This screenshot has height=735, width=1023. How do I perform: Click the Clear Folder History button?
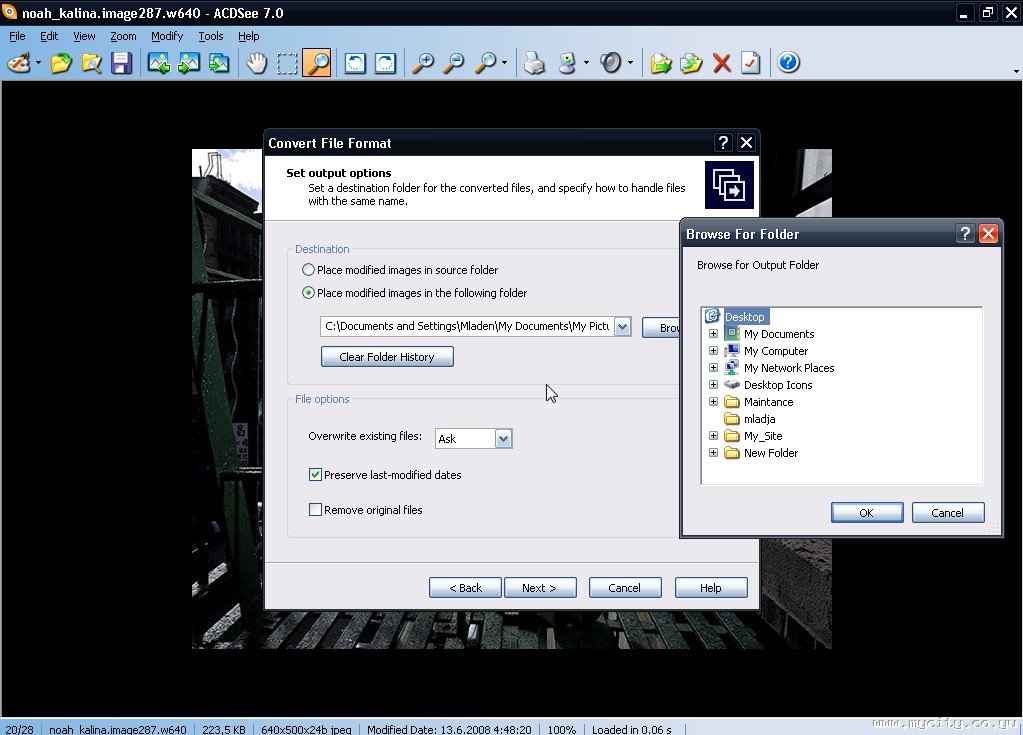click(x=387, y=357)
